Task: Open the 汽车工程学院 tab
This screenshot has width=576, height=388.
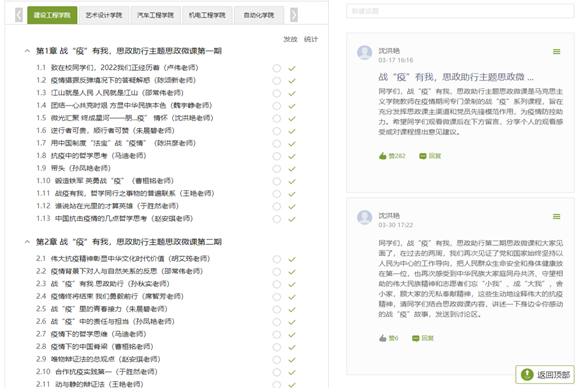Action: click(x=155, y=15)
